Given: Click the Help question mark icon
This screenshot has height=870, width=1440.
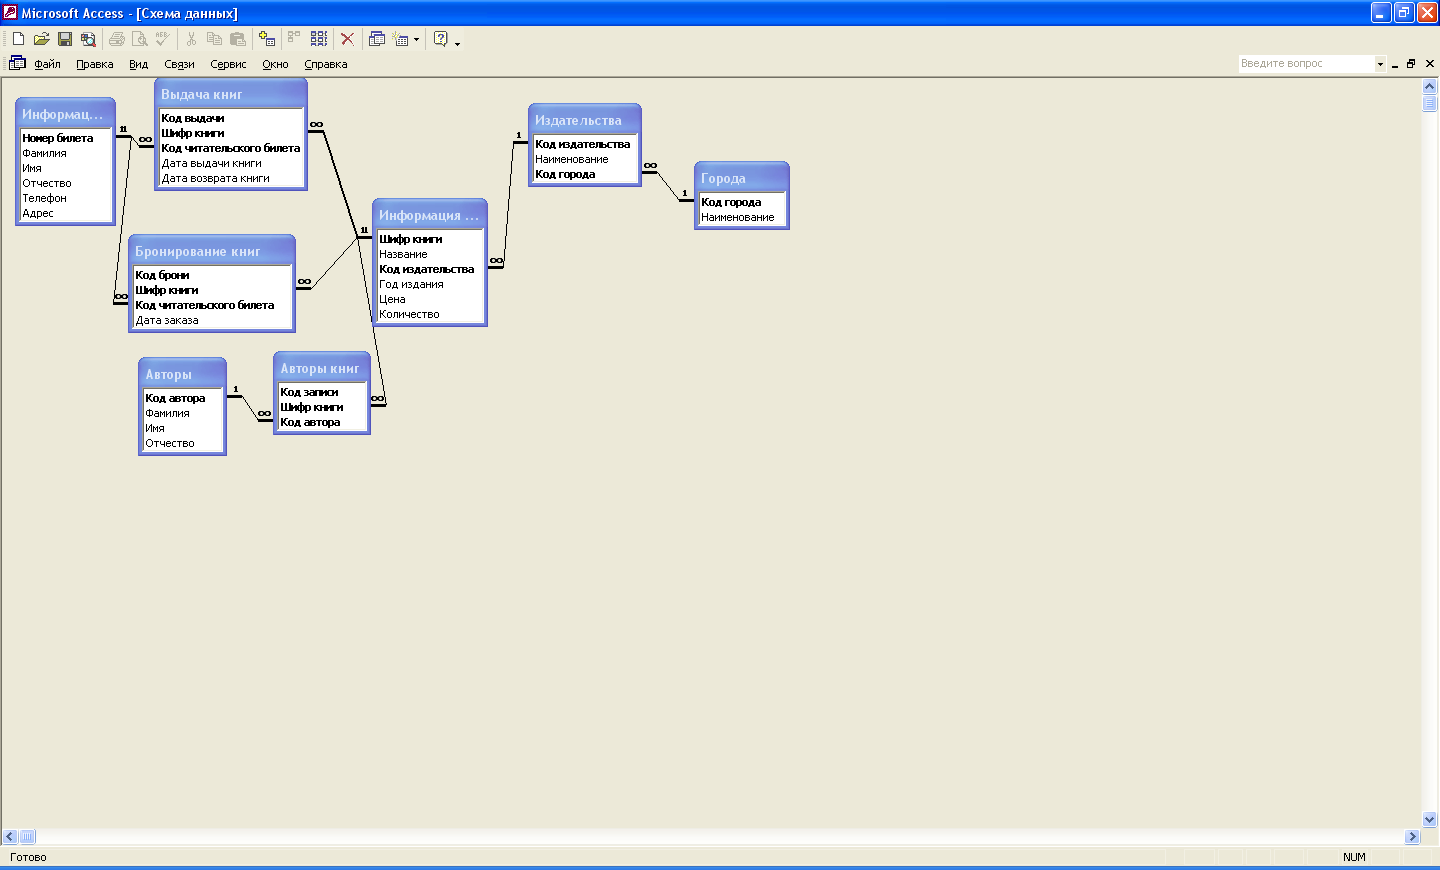Looking at the screenshot, I should [x=441, y=39].
